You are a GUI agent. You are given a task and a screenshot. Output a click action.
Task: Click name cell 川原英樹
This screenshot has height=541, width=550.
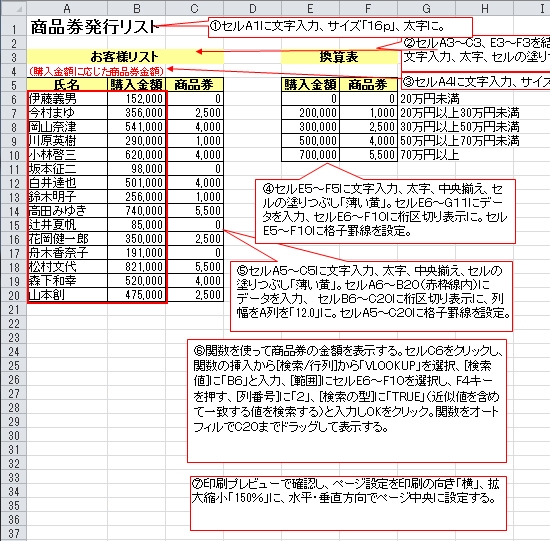tap(67, 141)
